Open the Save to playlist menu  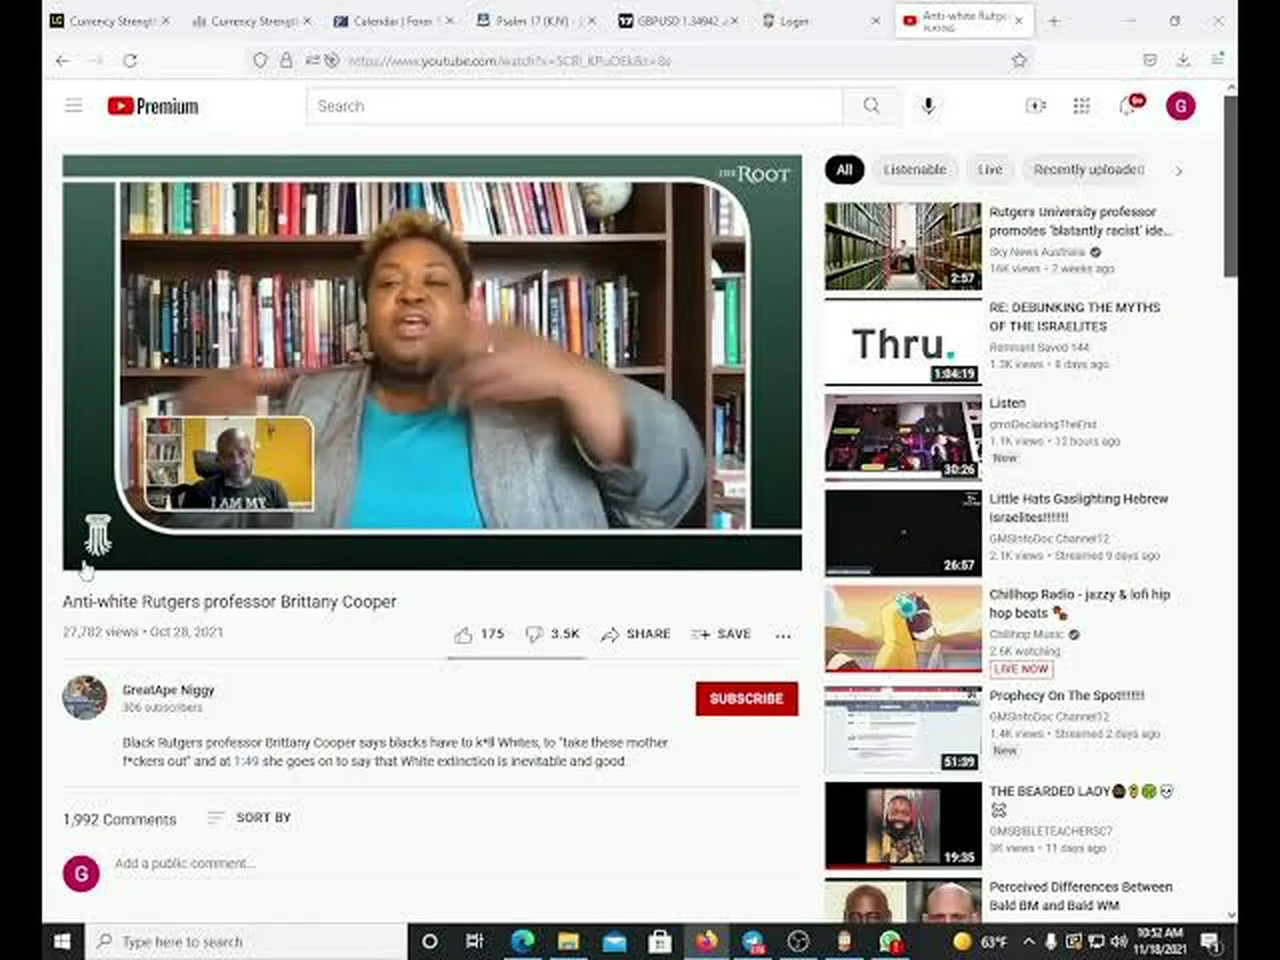[721, 634]
